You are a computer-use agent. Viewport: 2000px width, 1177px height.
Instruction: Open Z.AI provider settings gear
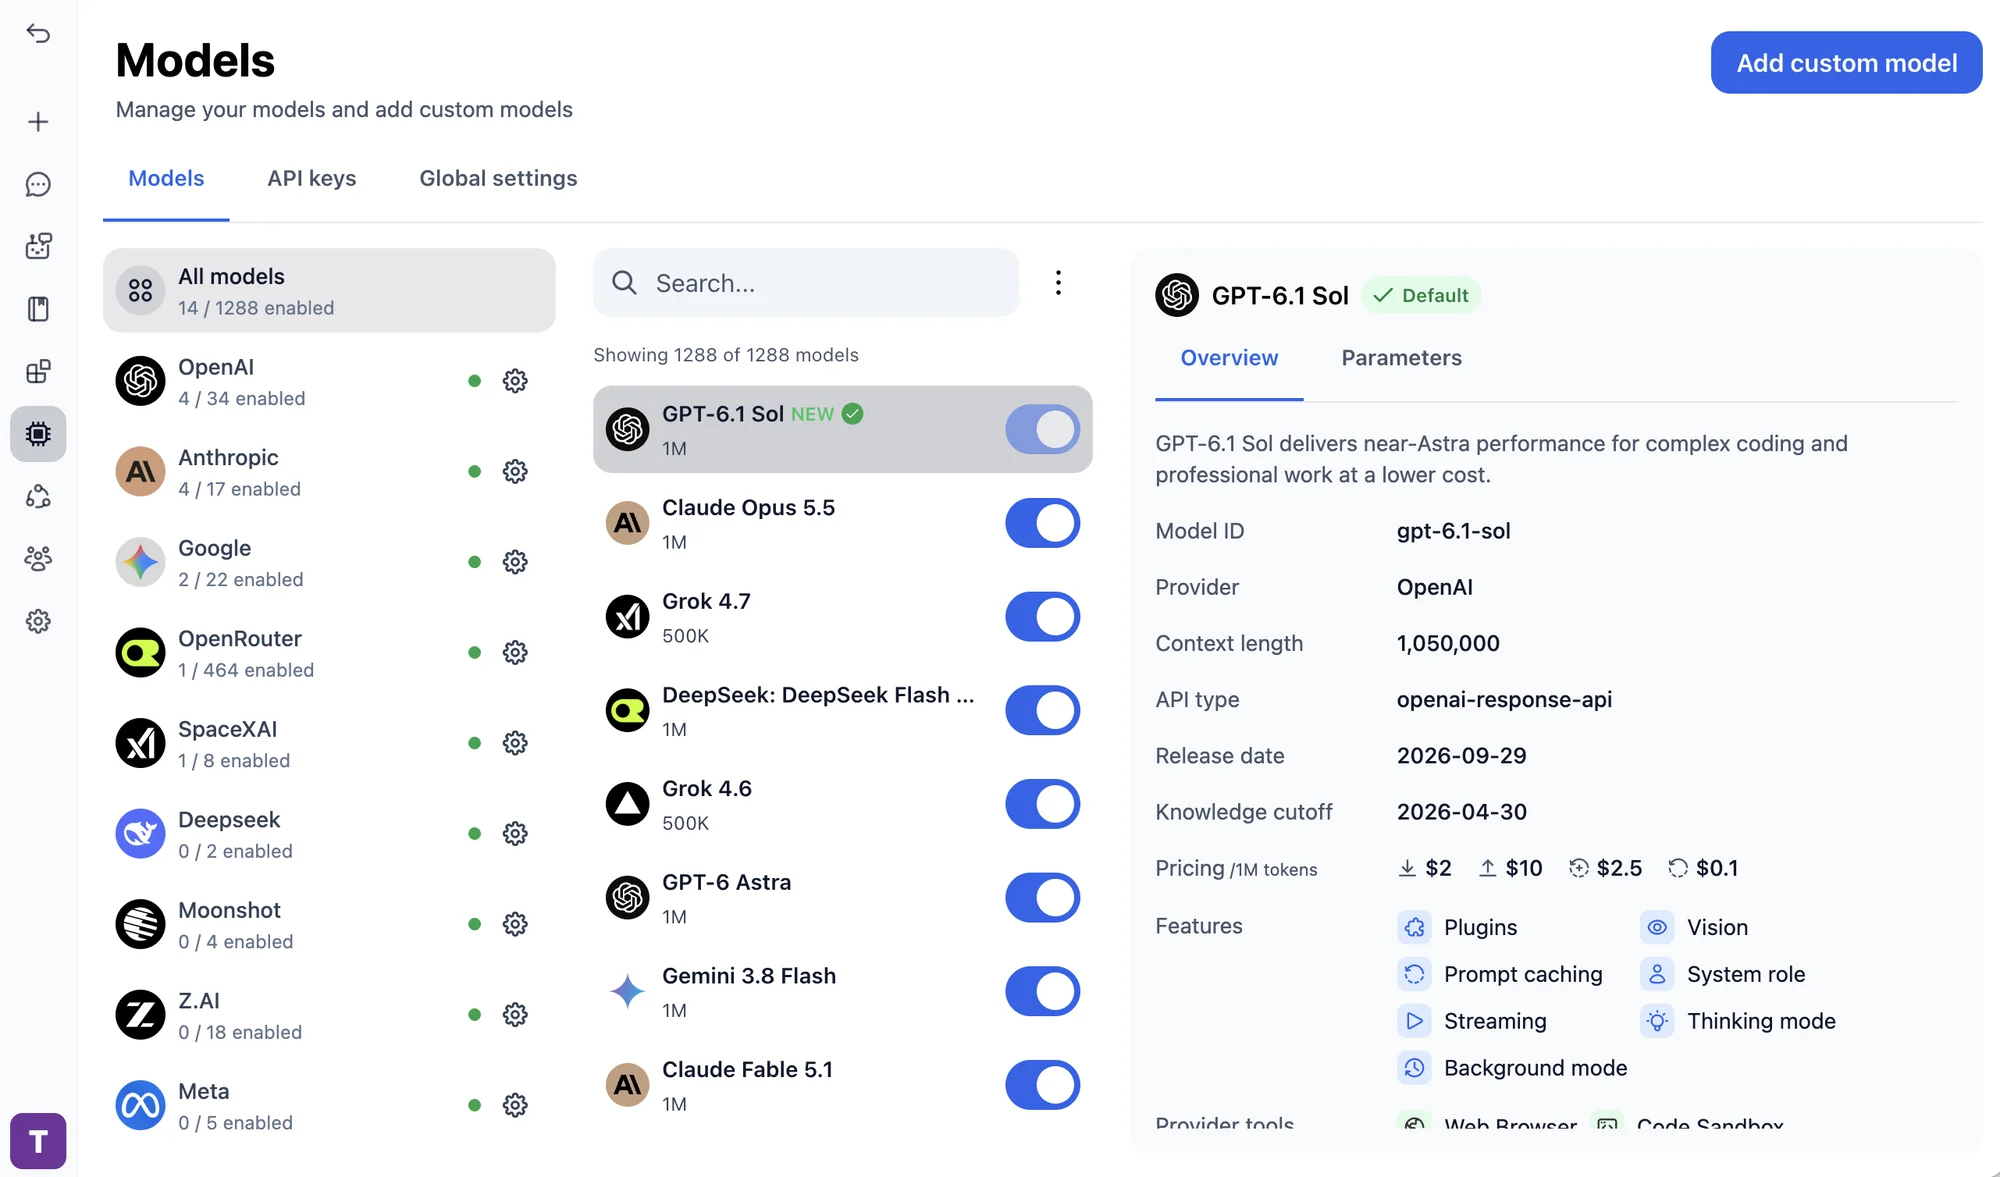click(515, 1015)
